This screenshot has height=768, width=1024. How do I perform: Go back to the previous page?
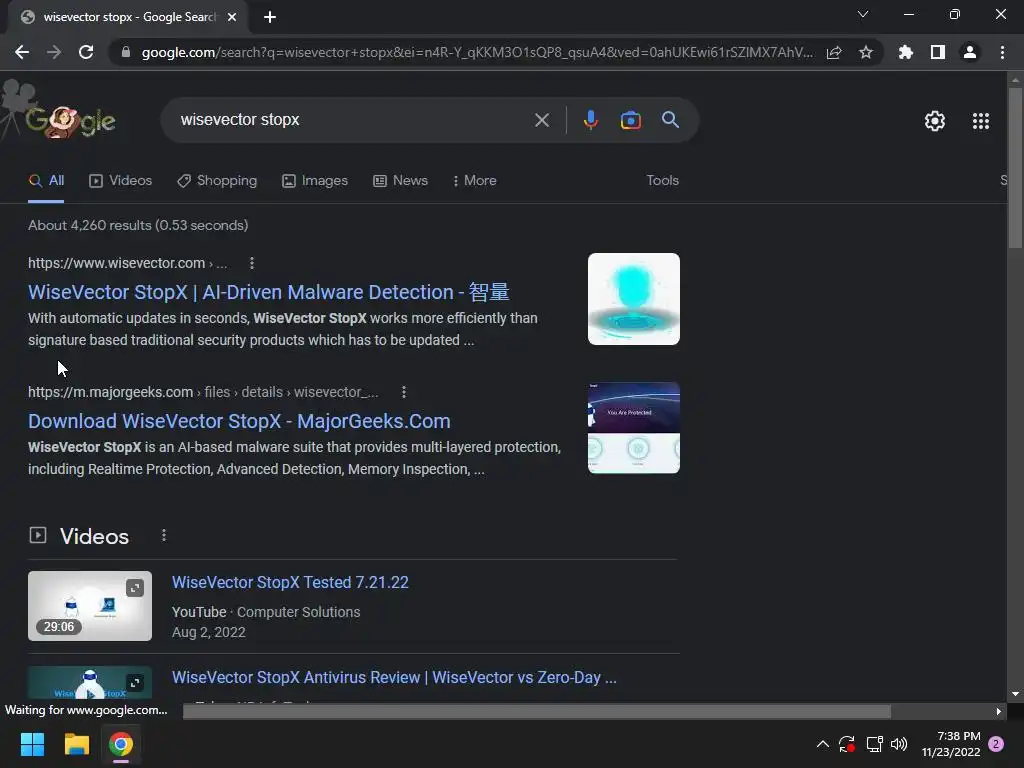[x=22, y=52]
